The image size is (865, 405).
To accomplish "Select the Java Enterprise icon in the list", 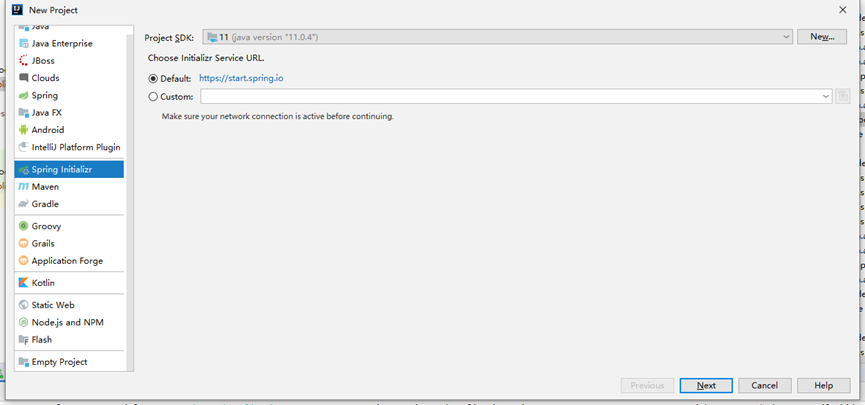I will 23,44.
